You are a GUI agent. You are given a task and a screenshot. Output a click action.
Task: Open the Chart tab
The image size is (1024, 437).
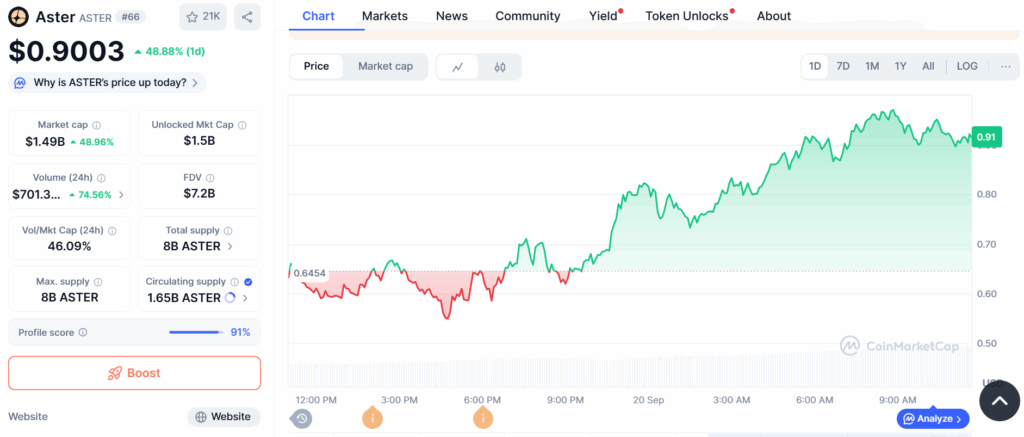point(318,16)
